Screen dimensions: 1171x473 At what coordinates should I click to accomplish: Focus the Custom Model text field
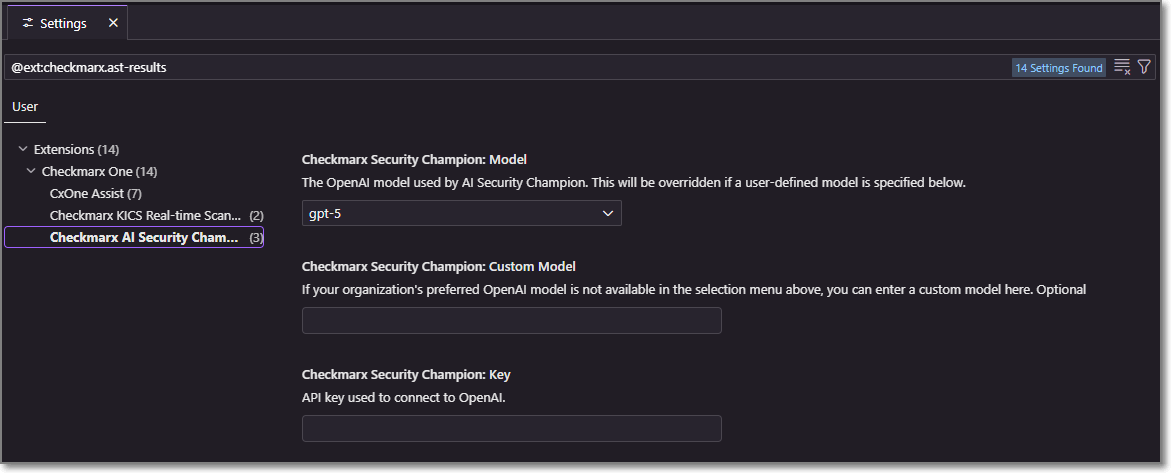click(511, 321)
